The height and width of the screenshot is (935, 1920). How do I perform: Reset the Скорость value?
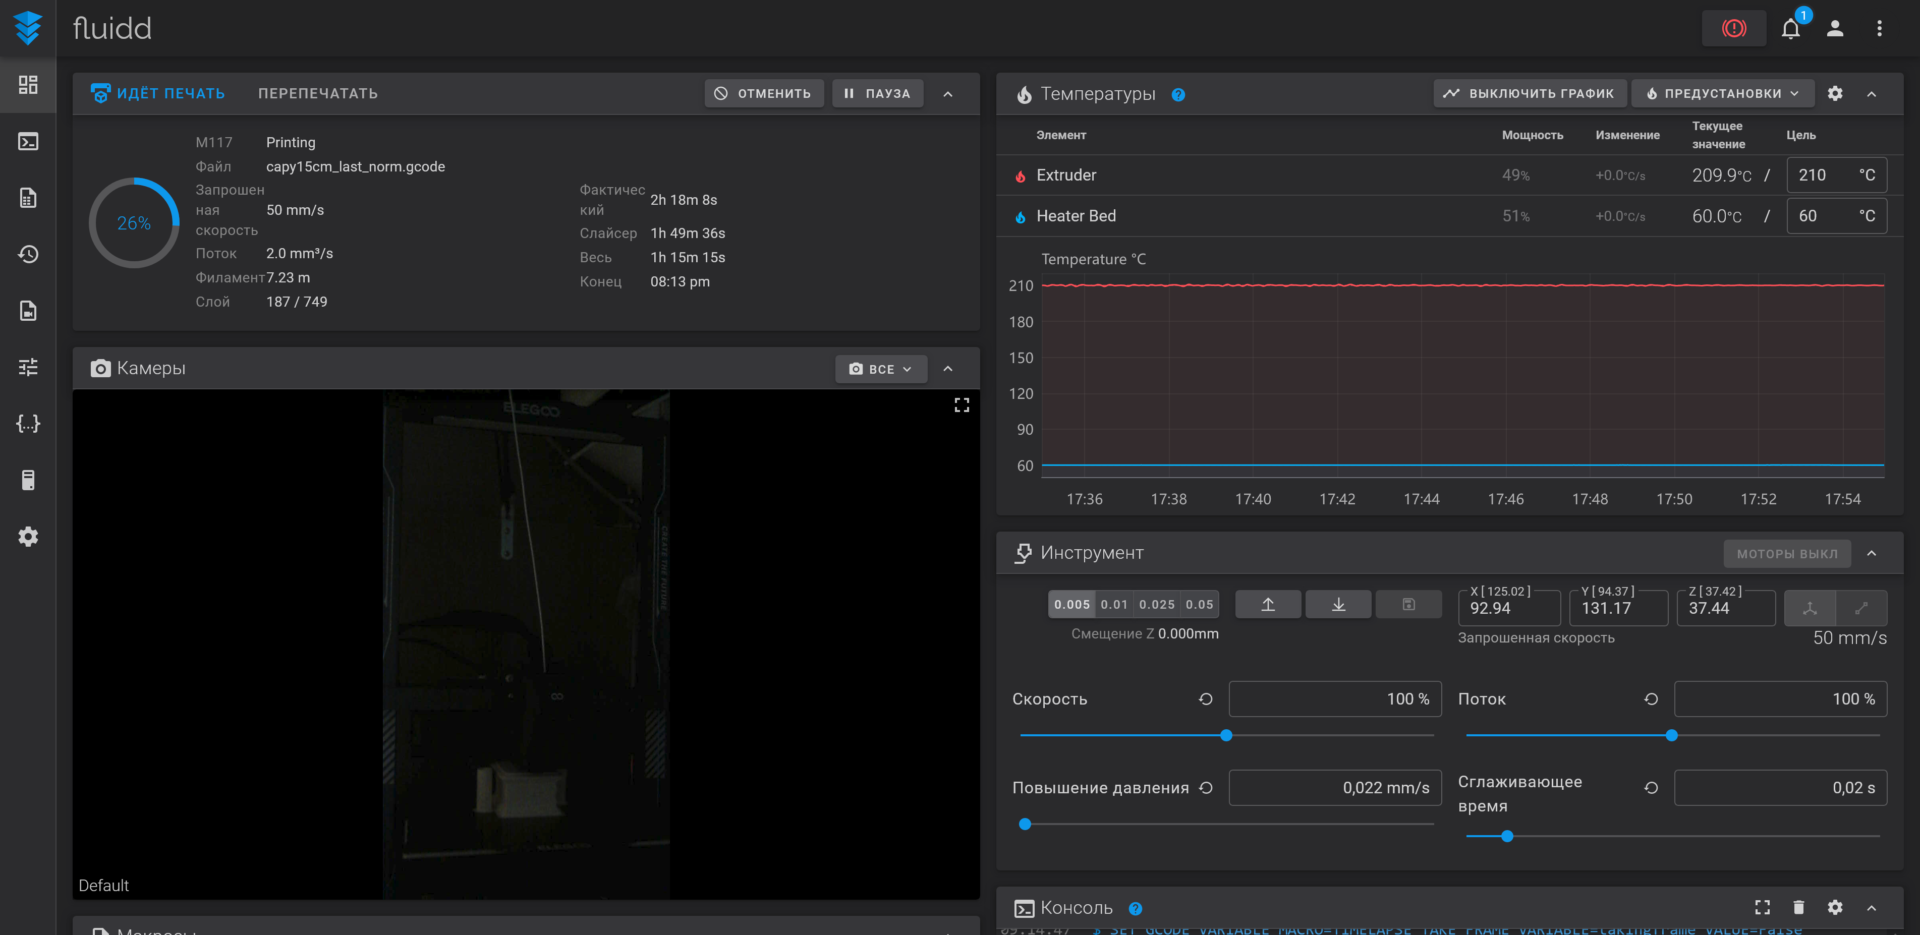coord(1206,699)
